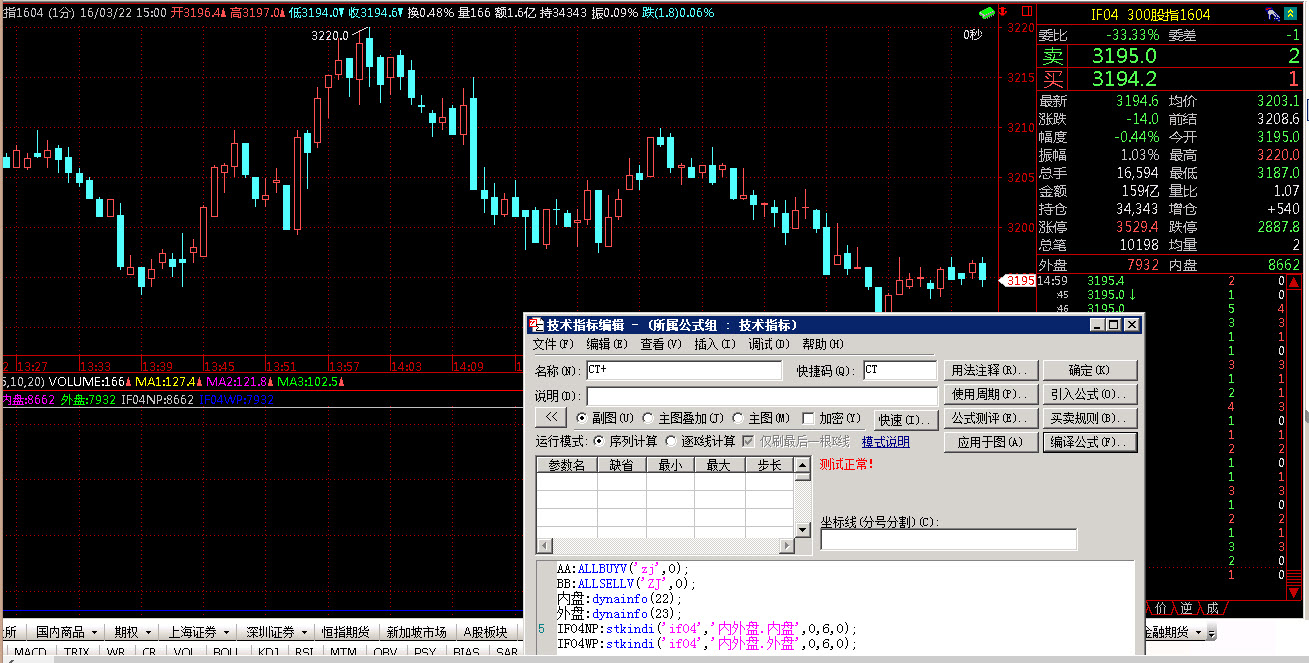1309x663 pixels.
Task: Open the 调试(D) menu in formula editor
Action: pyautogui.click(x=768, y=344)
